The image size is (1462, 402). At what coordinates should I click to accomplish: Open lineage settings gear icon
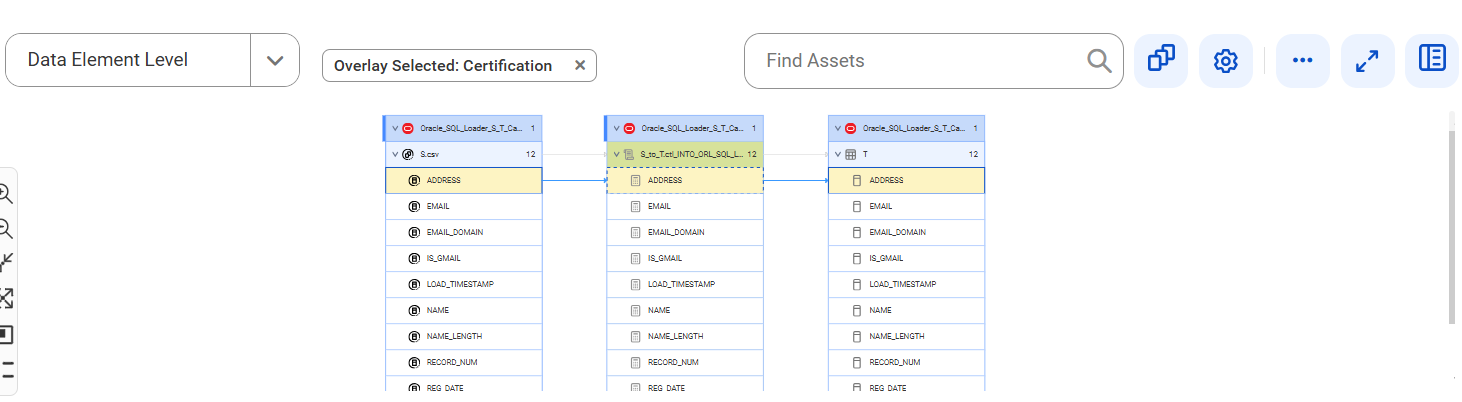click(1226, 60)
